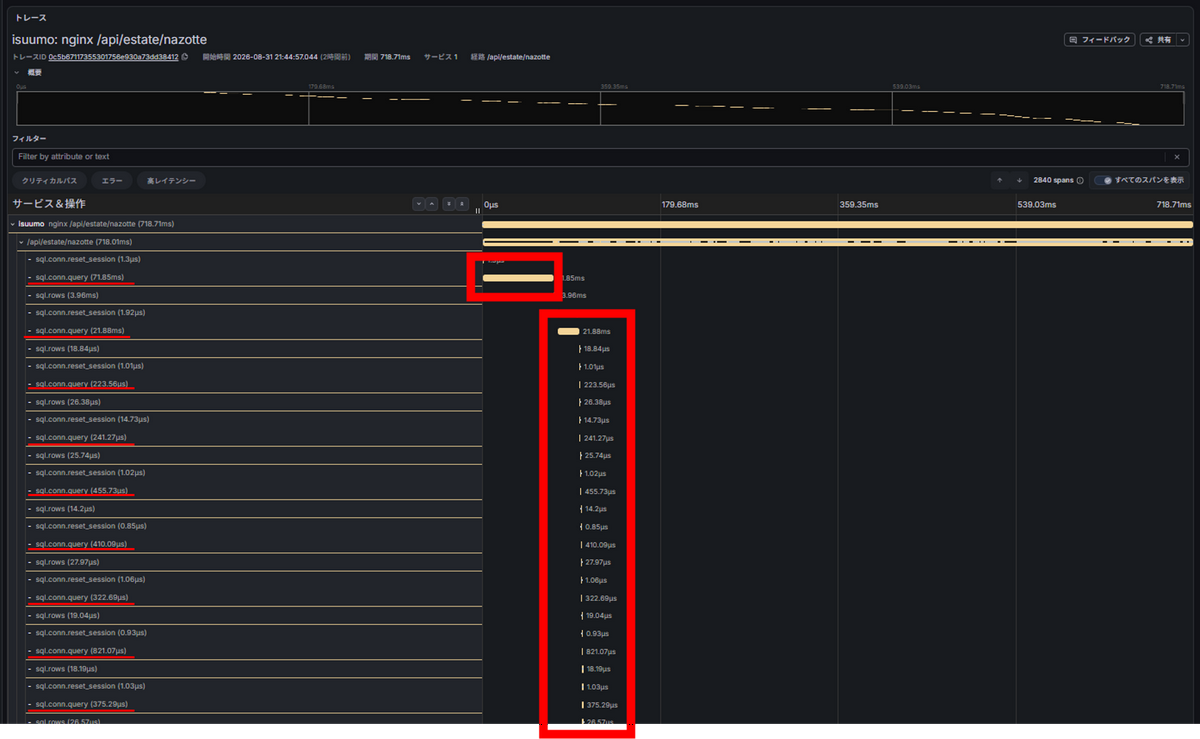Select the エラー filter chip
The image size is (1200, 739).
click(112, 181)
